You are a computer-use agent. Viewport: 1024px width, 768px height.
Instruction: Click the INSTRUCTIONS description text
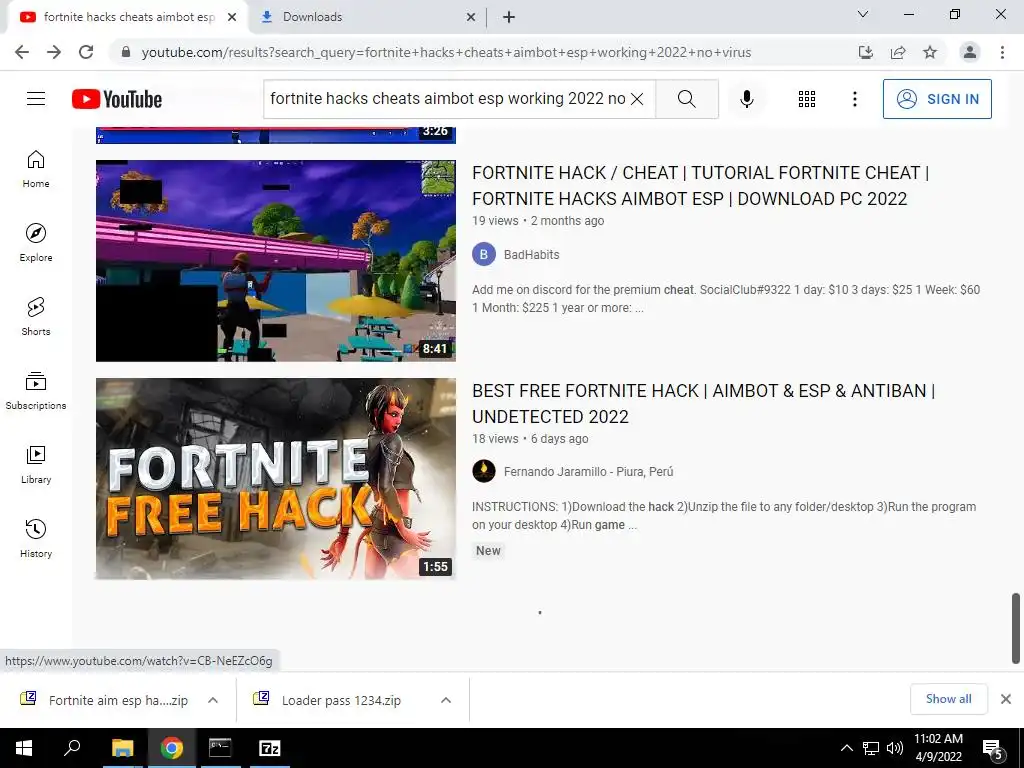[x=724, y=516]
